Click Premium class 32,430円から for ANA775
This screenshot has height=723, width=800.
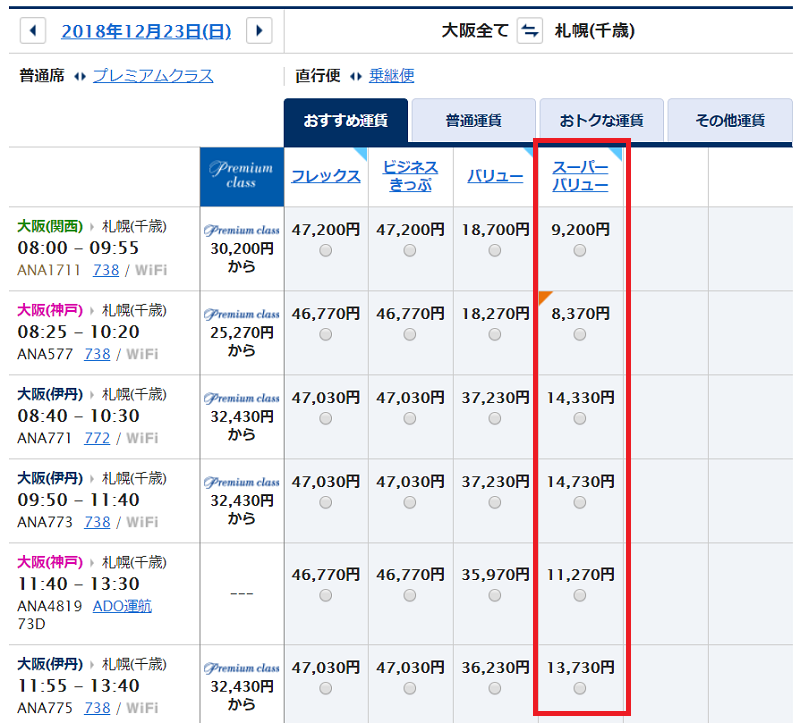[x=242, y=687]
